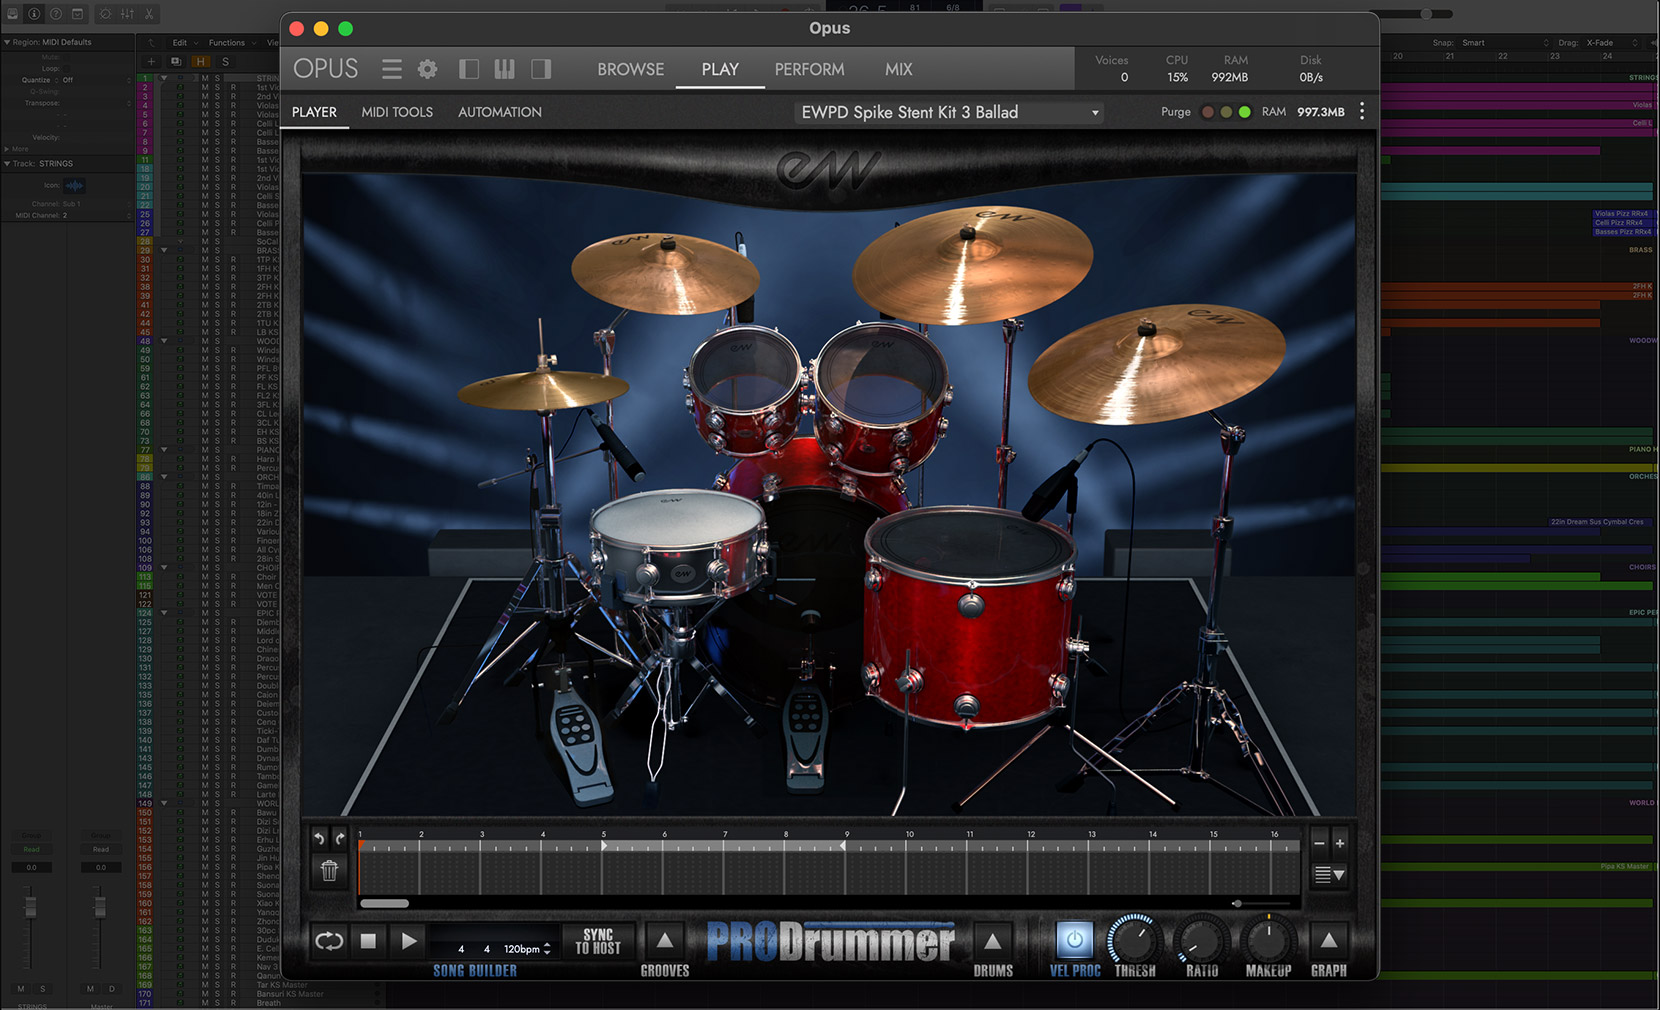Viewport: 1660px width, 1010px height.
Task: Collapse the Track: STRINGS inspector section
Action: pos(7,163)
